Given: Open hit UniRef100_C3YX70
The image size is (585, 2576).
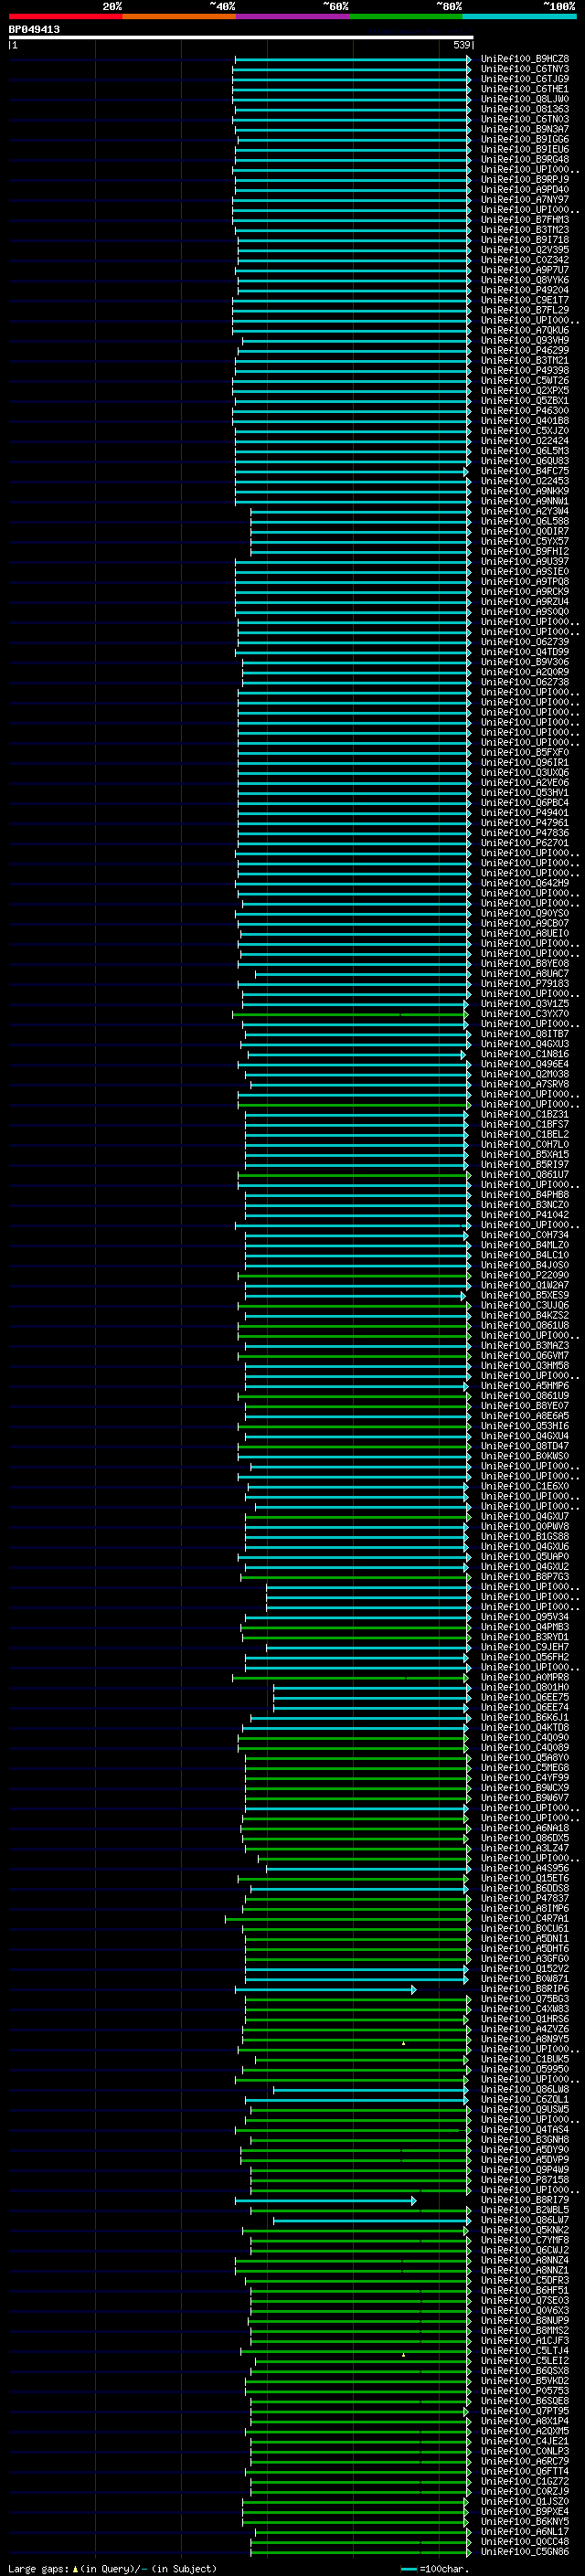Looking at the screenshot, I should pyautogui.click(x=524, y=1014).
